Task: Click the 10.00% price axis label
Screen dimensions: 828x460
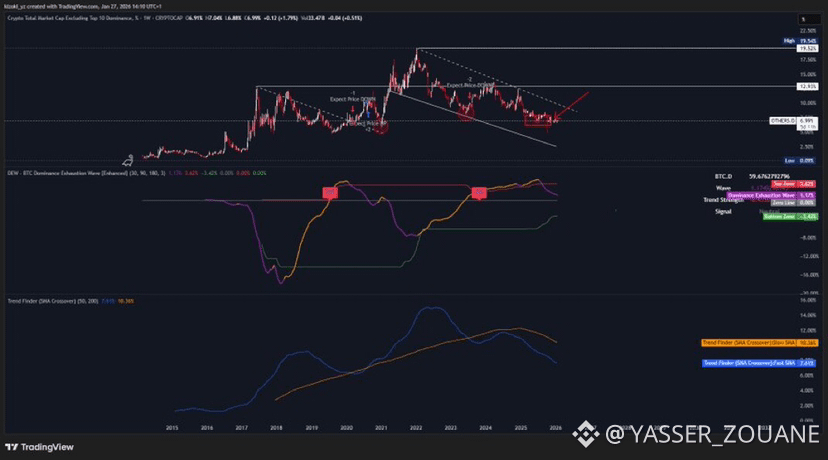Action: (x=808, y=104)
